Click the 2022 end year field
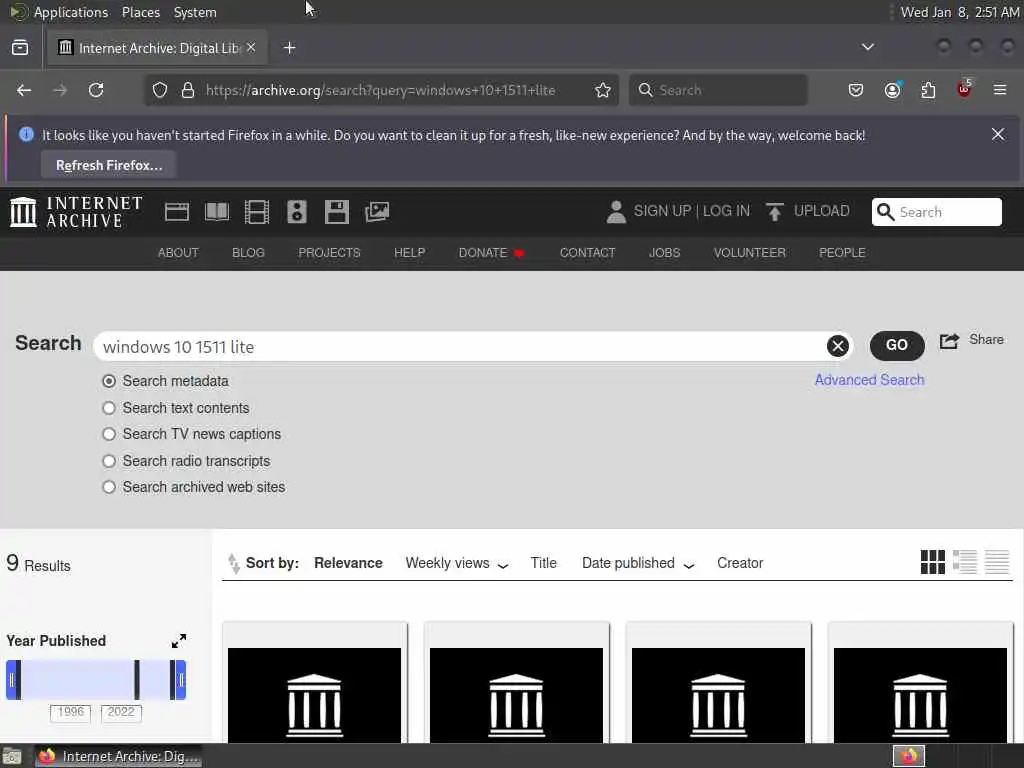Image resolution: width=1024 pixels, height=768 pixels. pos(121,712)
